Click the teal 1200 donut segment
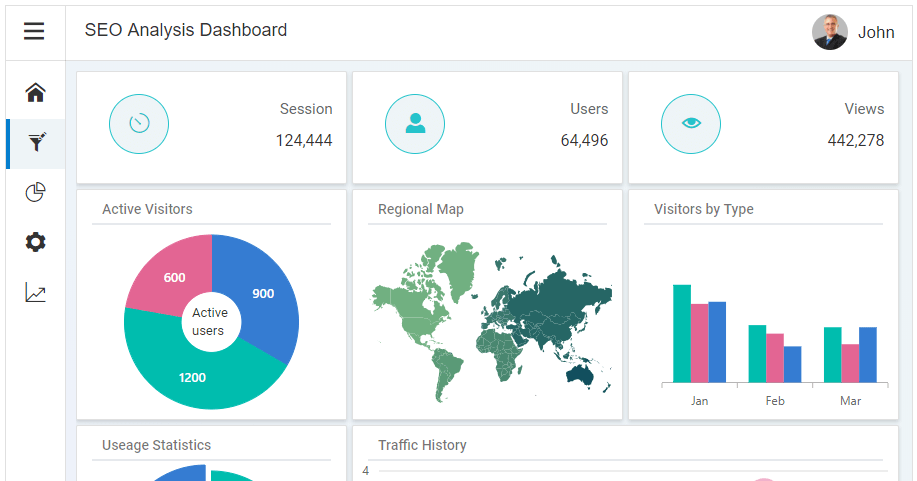The height and width of the screenshot is (481, 917). [192, 377]
